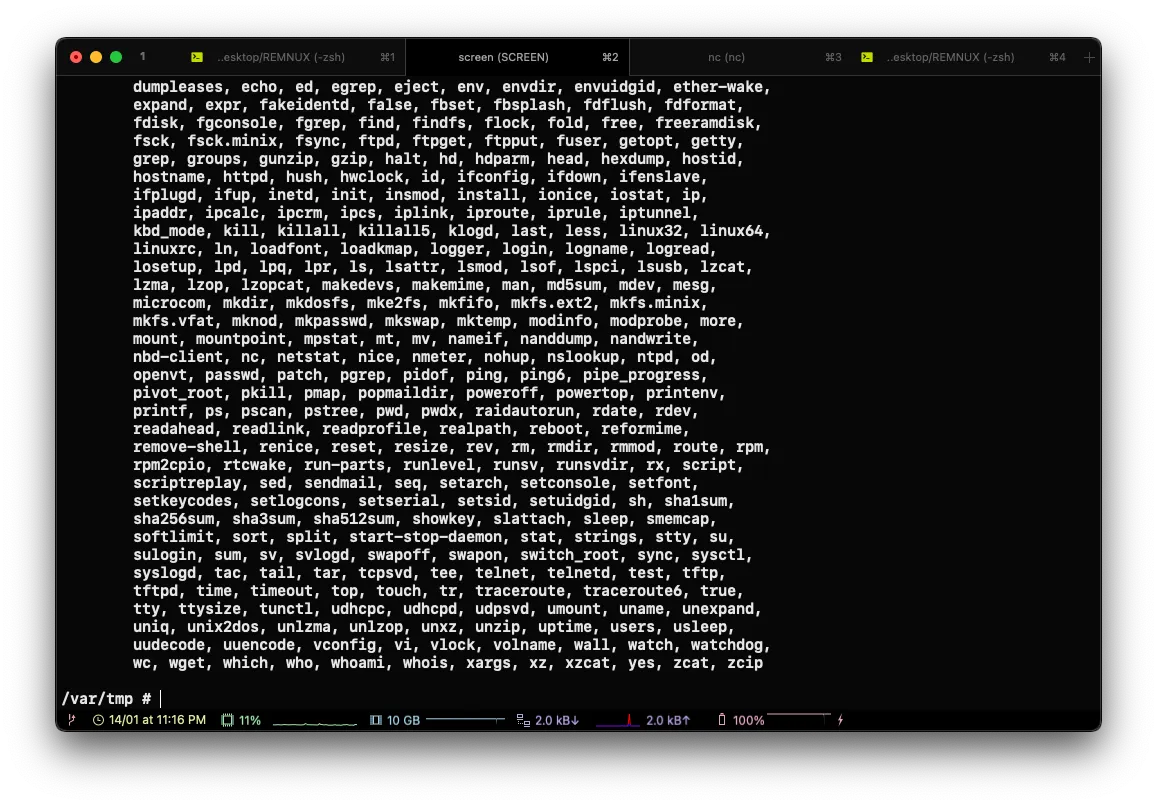Image resolution: width=1157 pixels, height=805 pixels.
Task: Click the network icon beside 2.0 kB download
Action: pos(522,720)
